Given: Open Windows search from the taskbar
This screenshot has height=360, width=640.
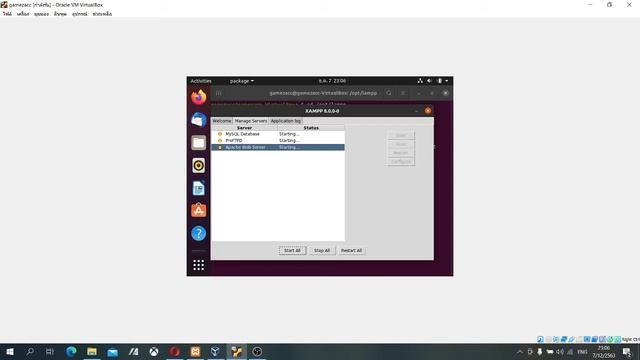Looking at the screenshot, I should point(30,351).
